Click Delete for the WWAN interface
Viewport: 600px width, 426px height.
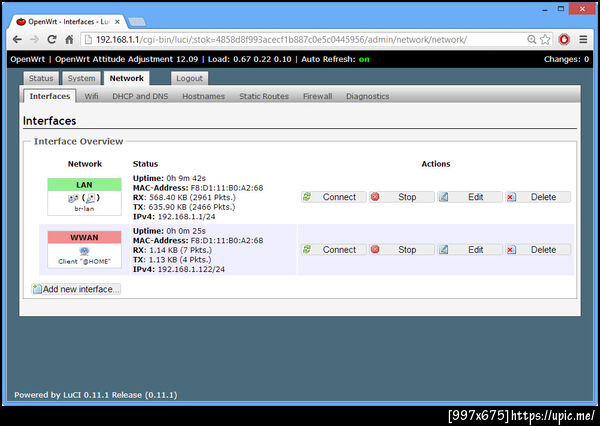click(538, 250)
